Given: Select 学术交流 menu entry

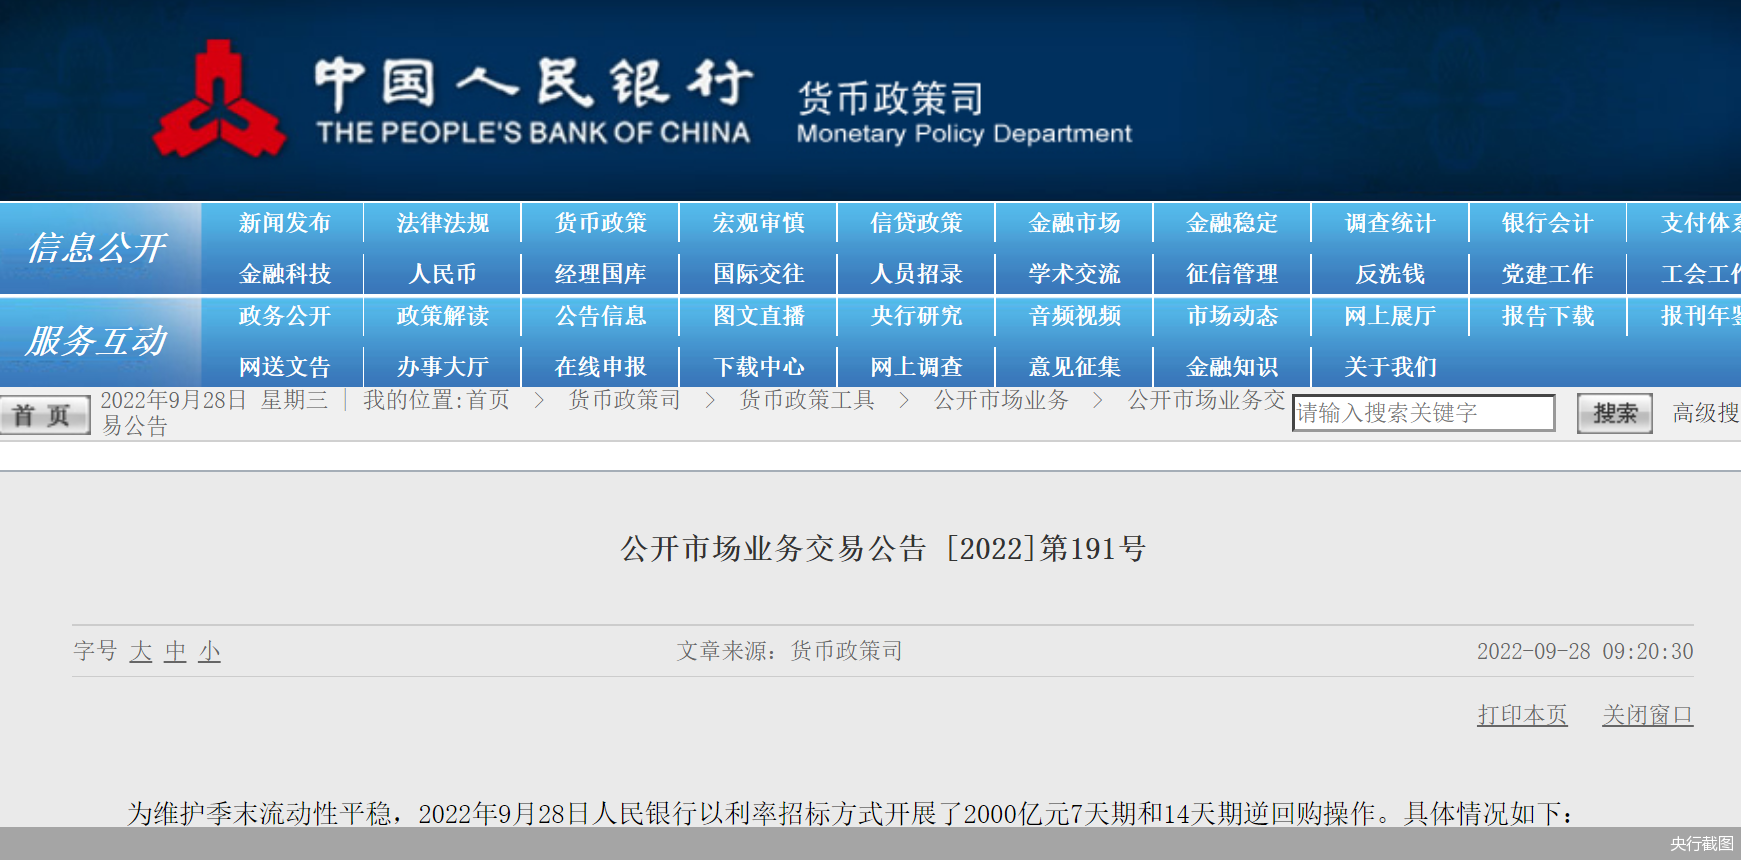Looking at the screenshot, I should [x=1074, y=274].
